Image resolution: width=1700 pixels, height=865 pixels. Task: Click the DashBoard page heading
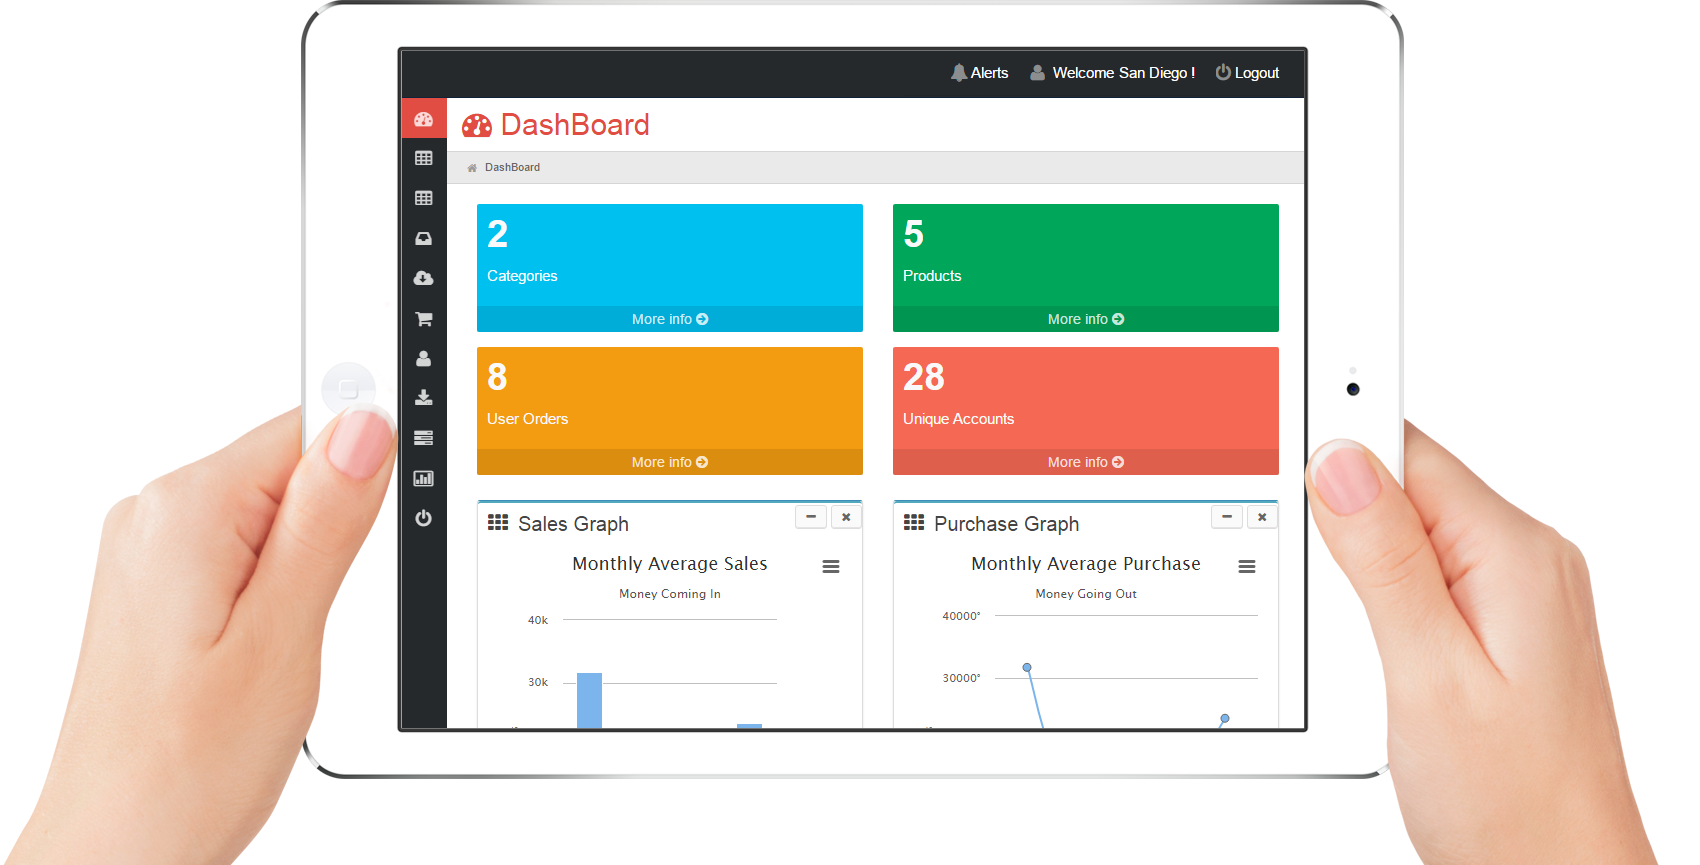[x=575, y=125]
